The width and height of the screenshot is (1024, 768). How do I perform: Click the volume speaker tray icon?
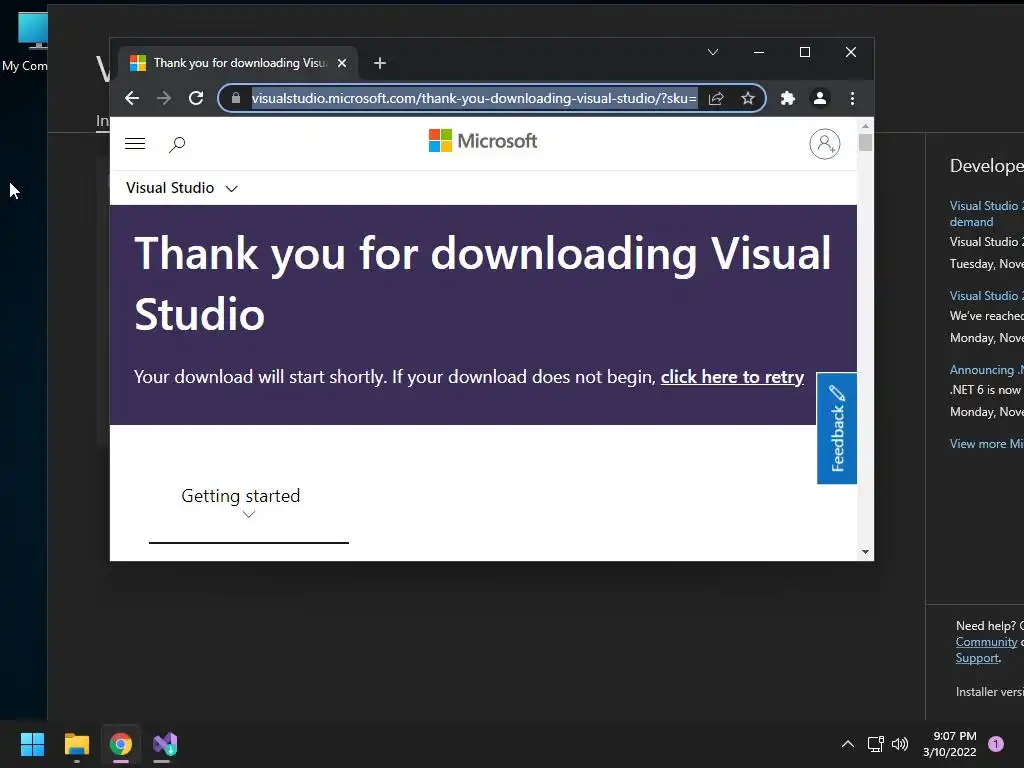900,744
